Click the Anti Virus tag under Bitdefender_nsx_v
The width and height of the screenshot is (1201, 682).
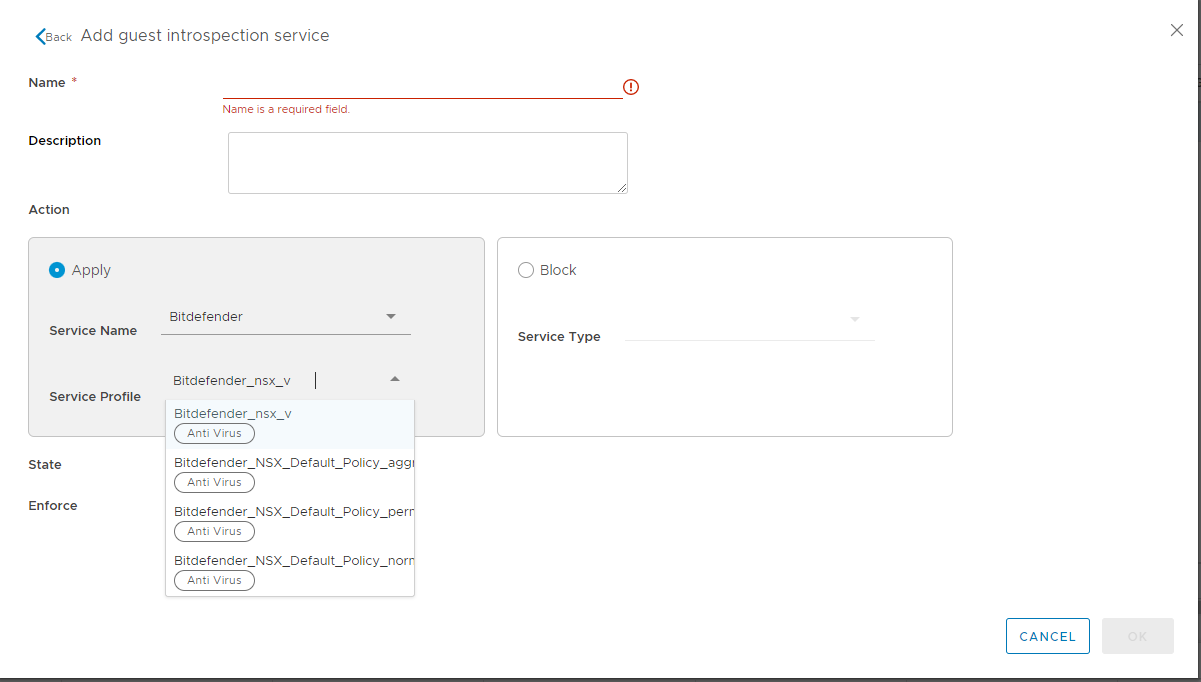(x=214, y=433)
